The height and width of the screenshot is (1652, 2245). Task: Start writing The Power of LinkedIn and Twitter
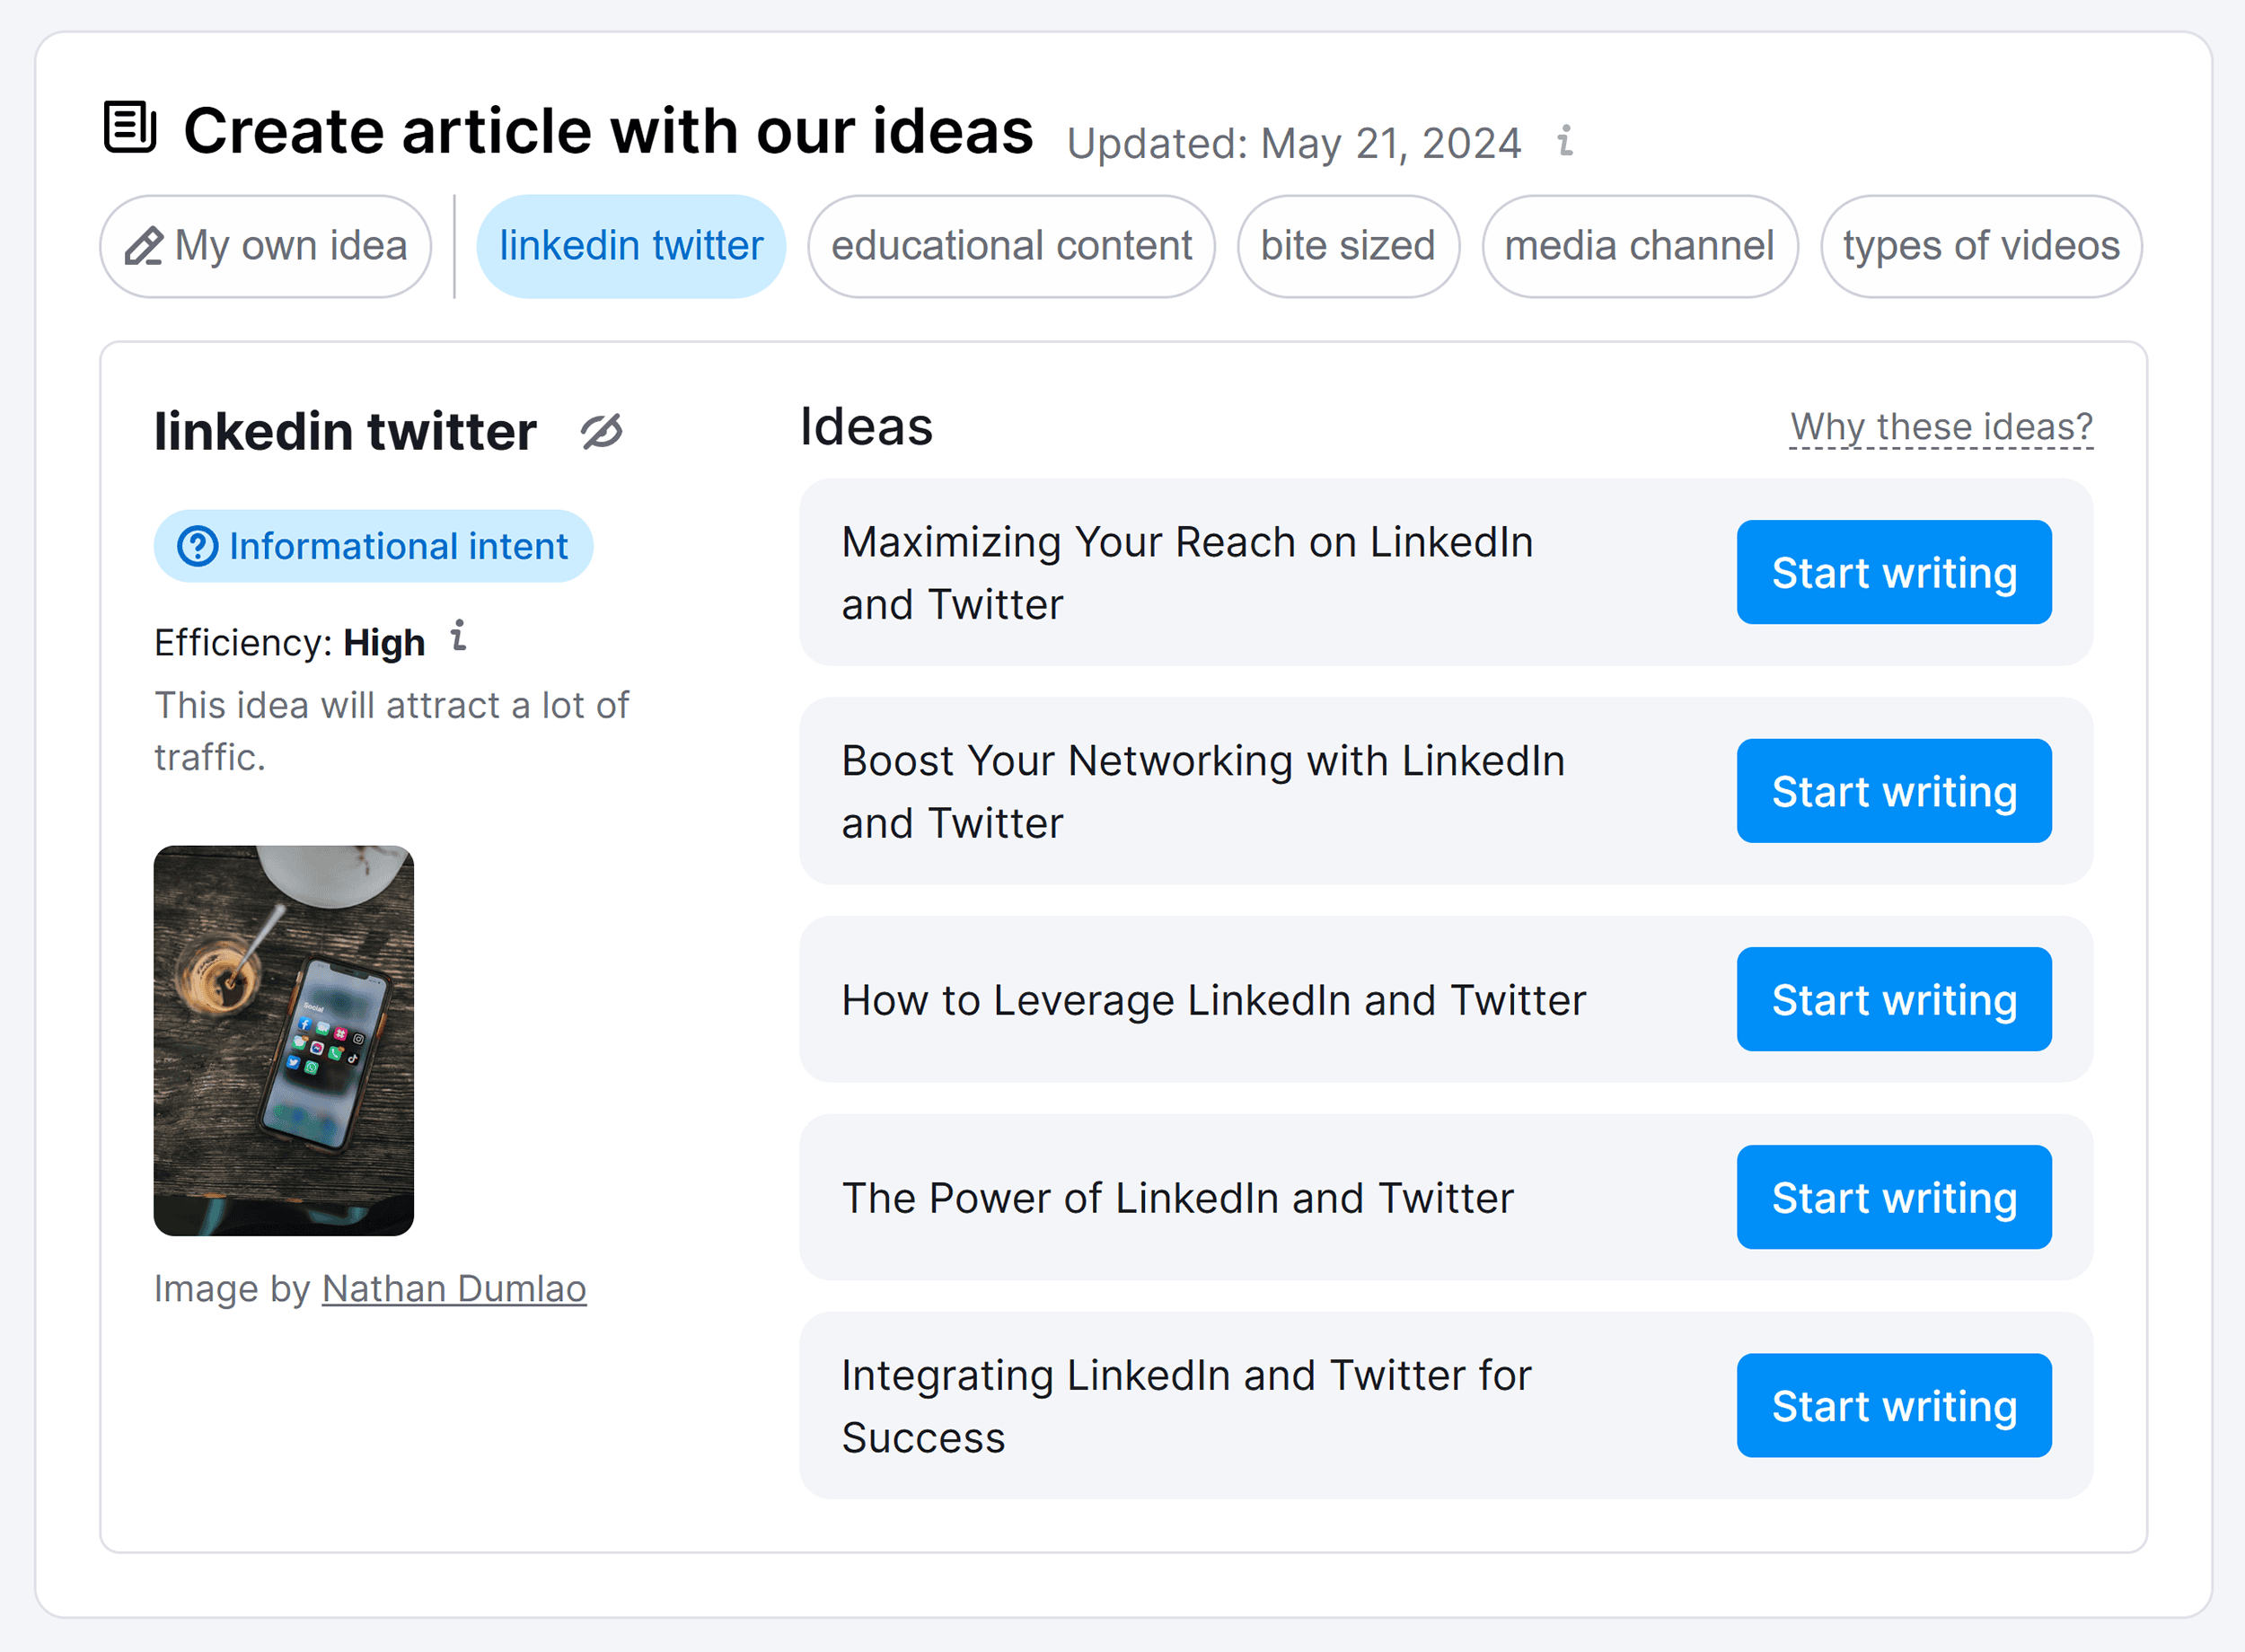[x=1894, y=1197]
